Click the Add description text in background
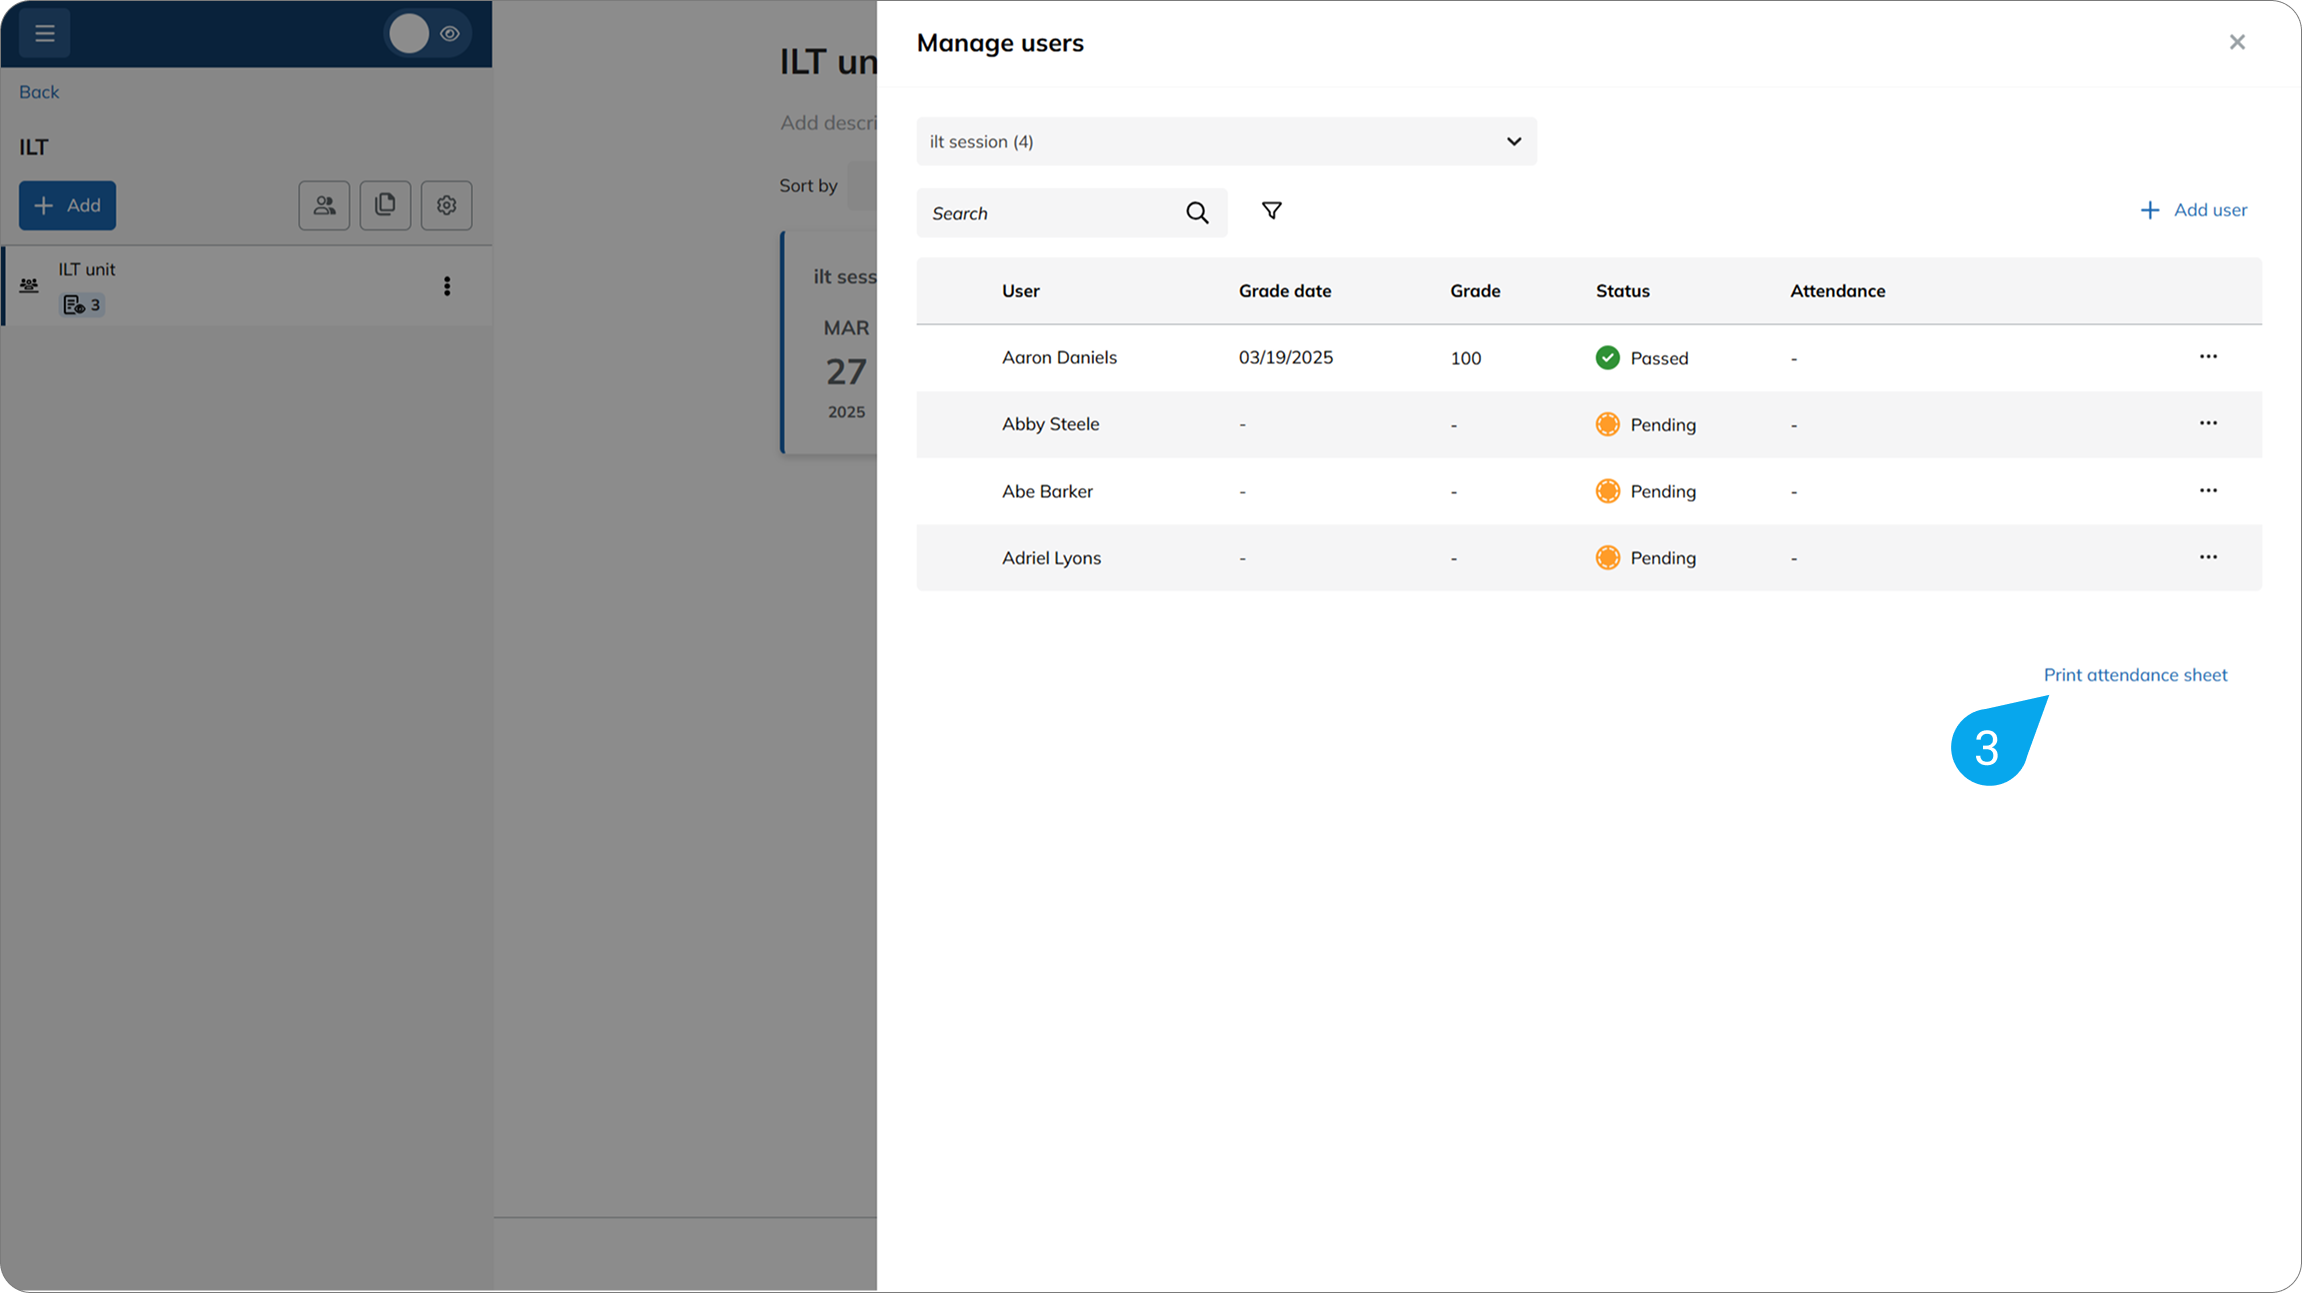 point(828,123)
